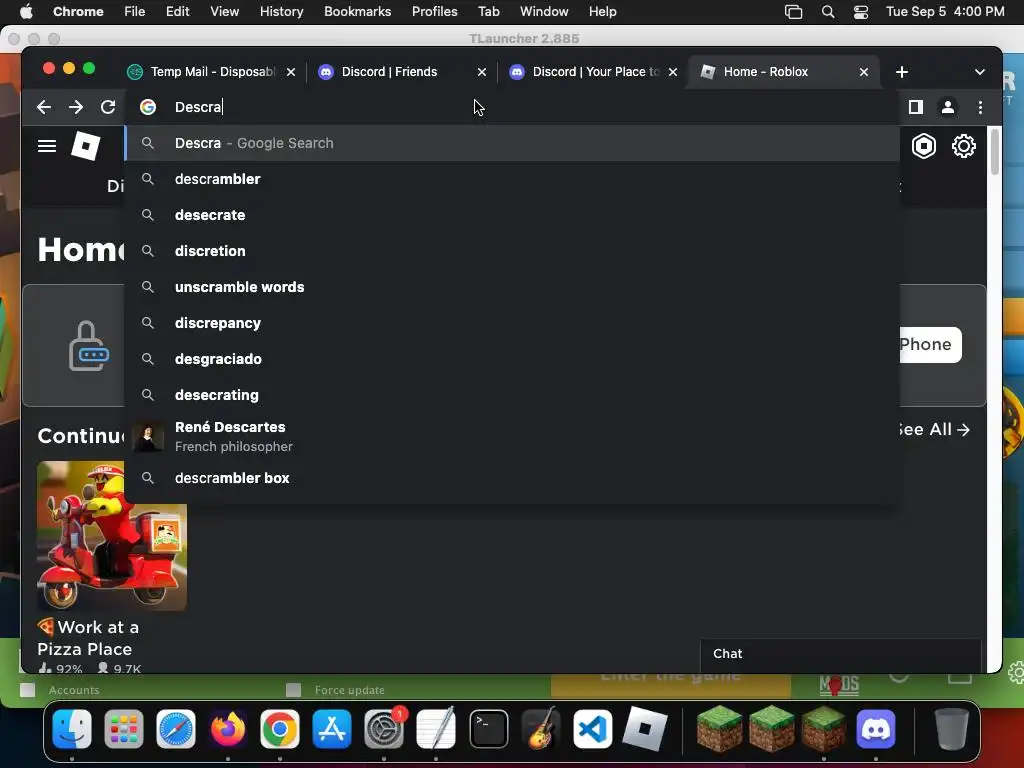Viewport: 1024px width, 768px height.
Task: Open the Profiles menu
Action: coord(434,11)
